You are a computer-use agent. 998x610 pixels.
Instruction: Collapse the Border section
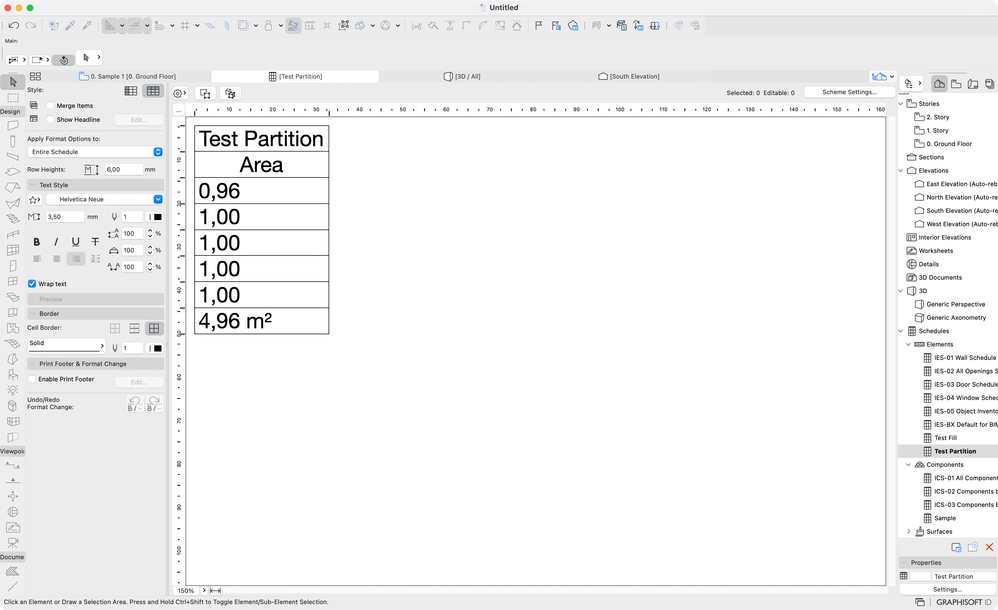click(32, 314)
